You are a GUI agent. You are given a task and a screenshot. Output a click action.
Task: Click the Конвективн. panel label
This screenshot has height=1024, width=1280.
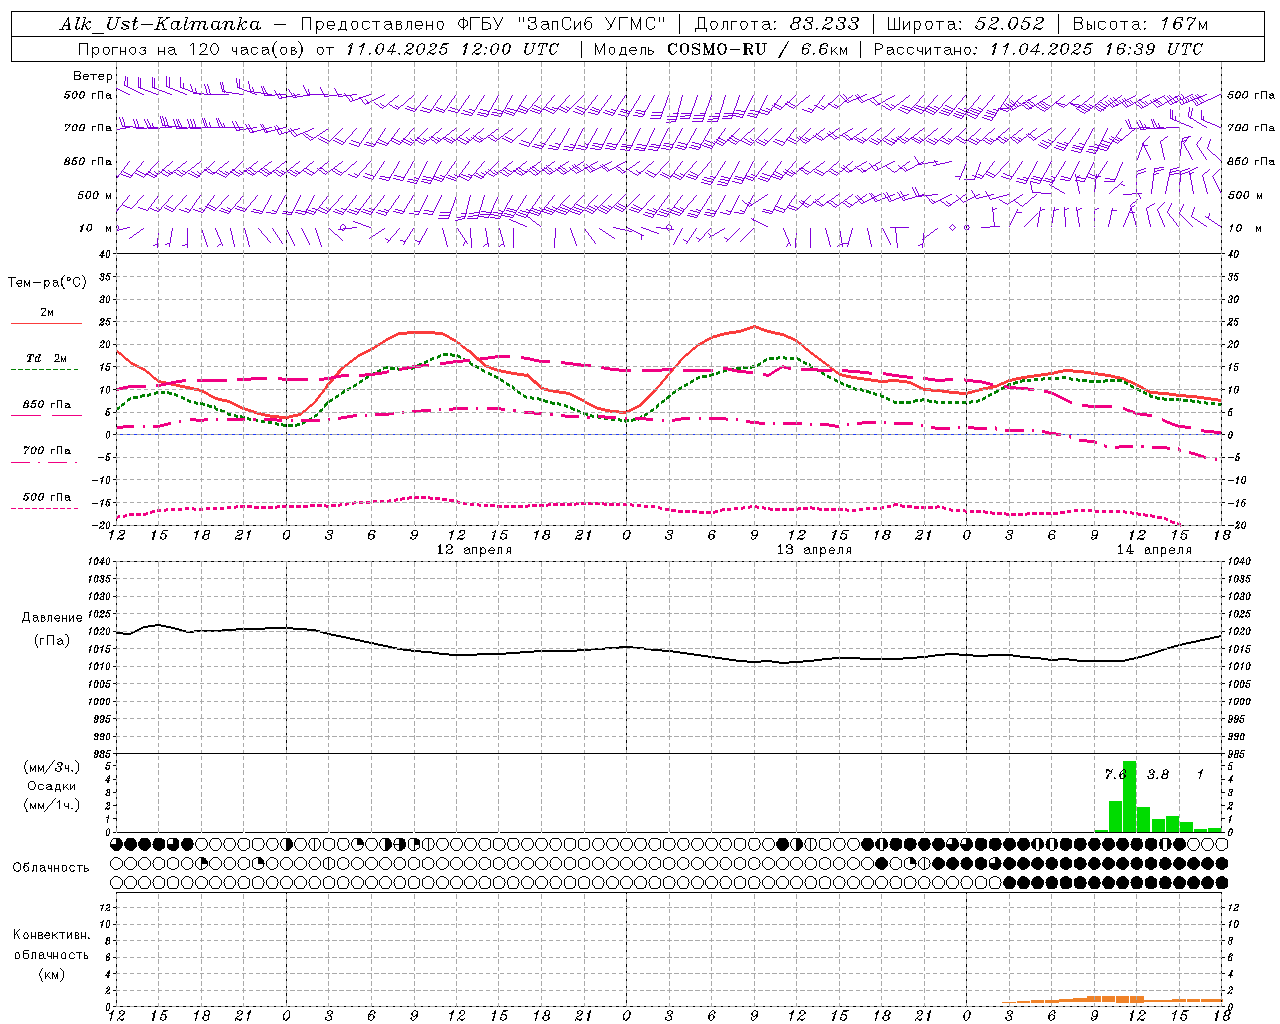coord(52,935)
